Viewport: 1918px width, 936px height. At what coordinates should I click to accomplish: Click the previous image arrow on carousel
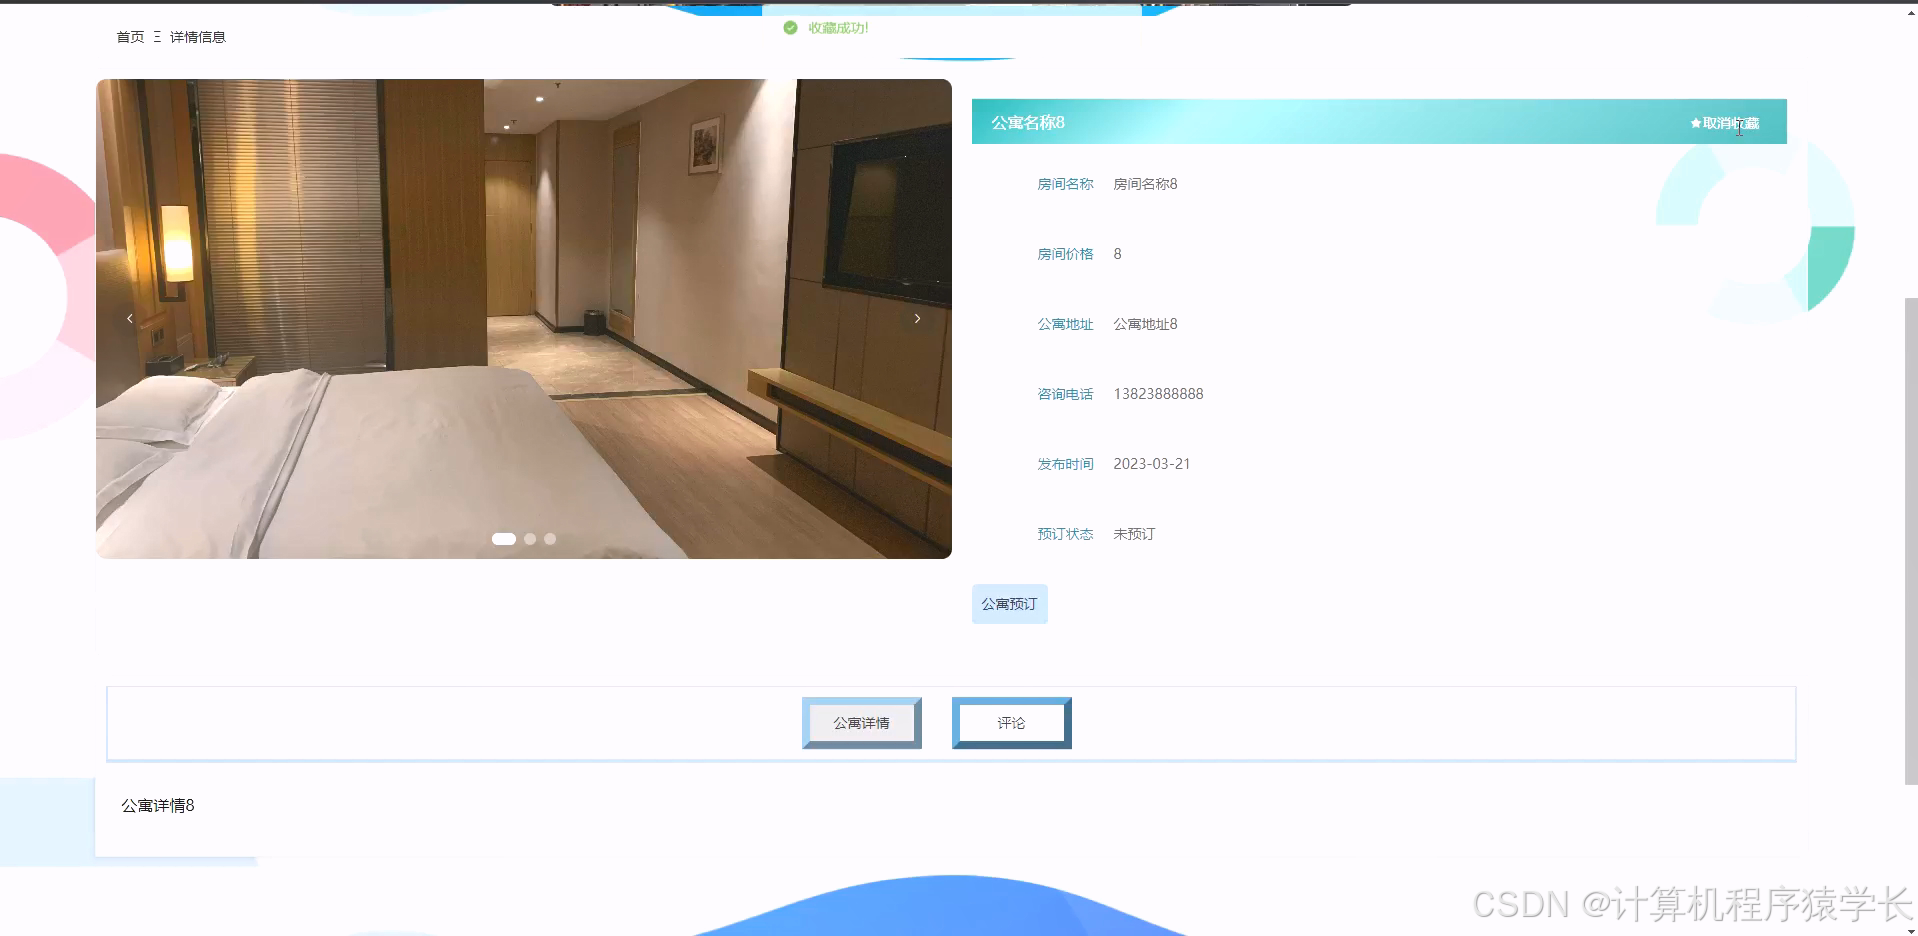click(x=129, y=319)
